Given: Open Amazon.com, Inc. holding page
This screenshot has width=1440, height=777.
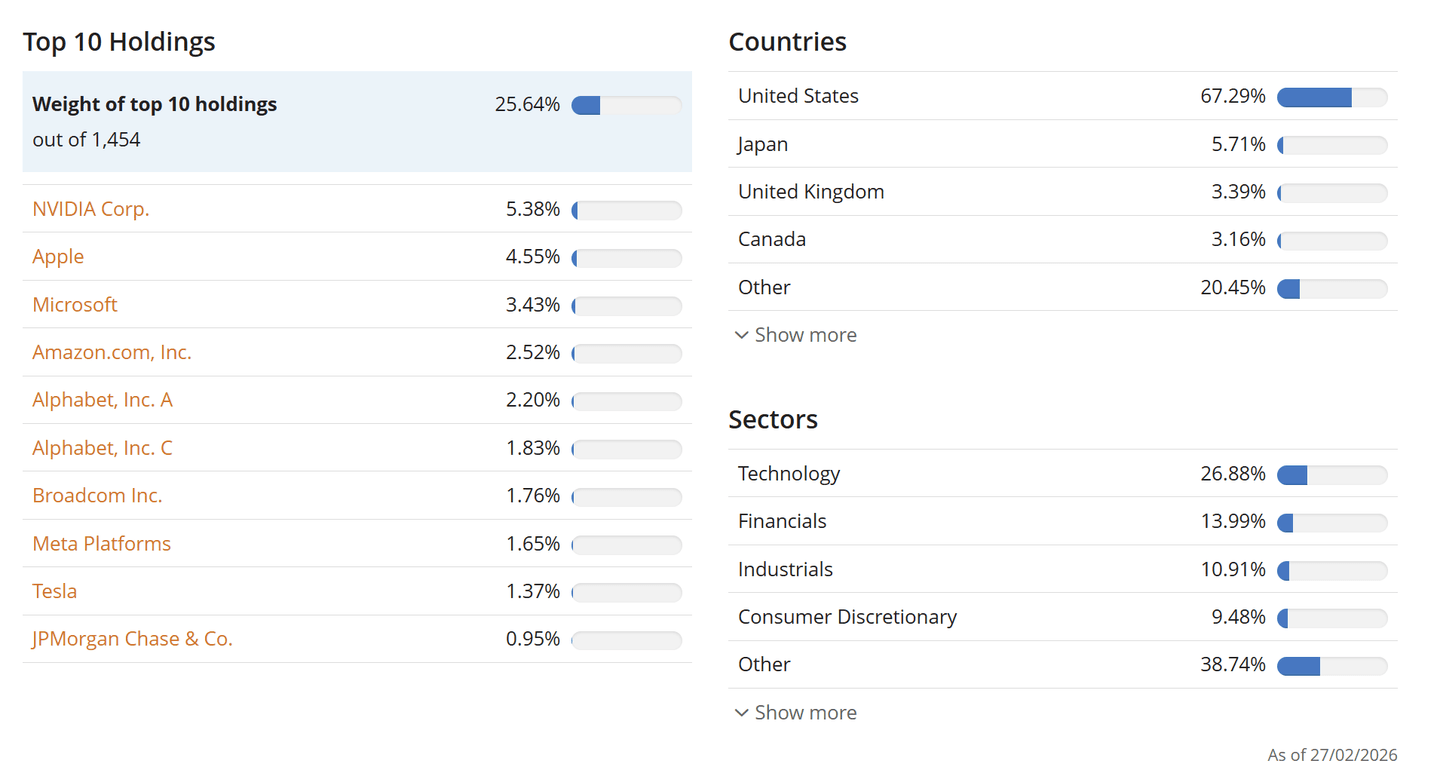Looking at the screenshot, I should click(x=112, y=353).
